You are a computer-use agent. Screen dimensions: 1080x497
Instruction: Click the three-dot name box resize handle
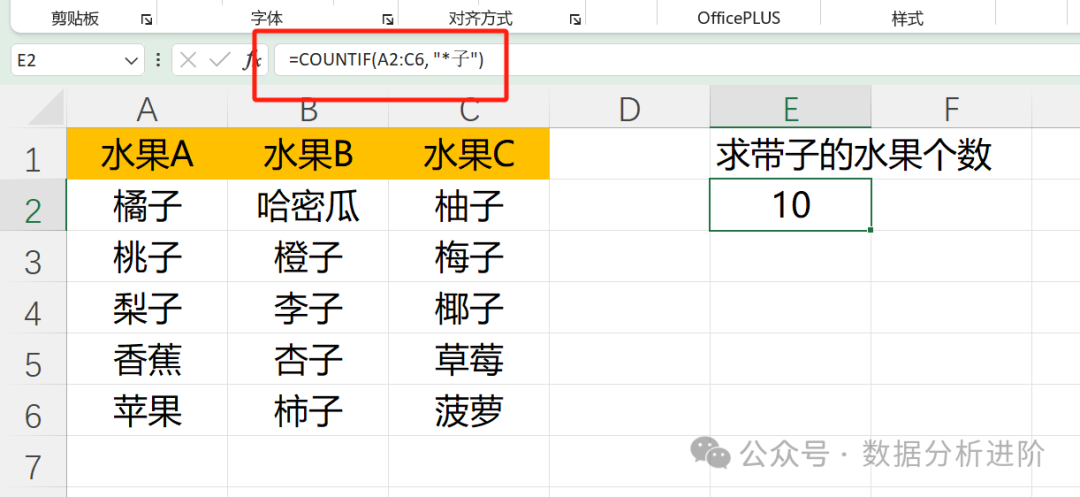point(159,61)
